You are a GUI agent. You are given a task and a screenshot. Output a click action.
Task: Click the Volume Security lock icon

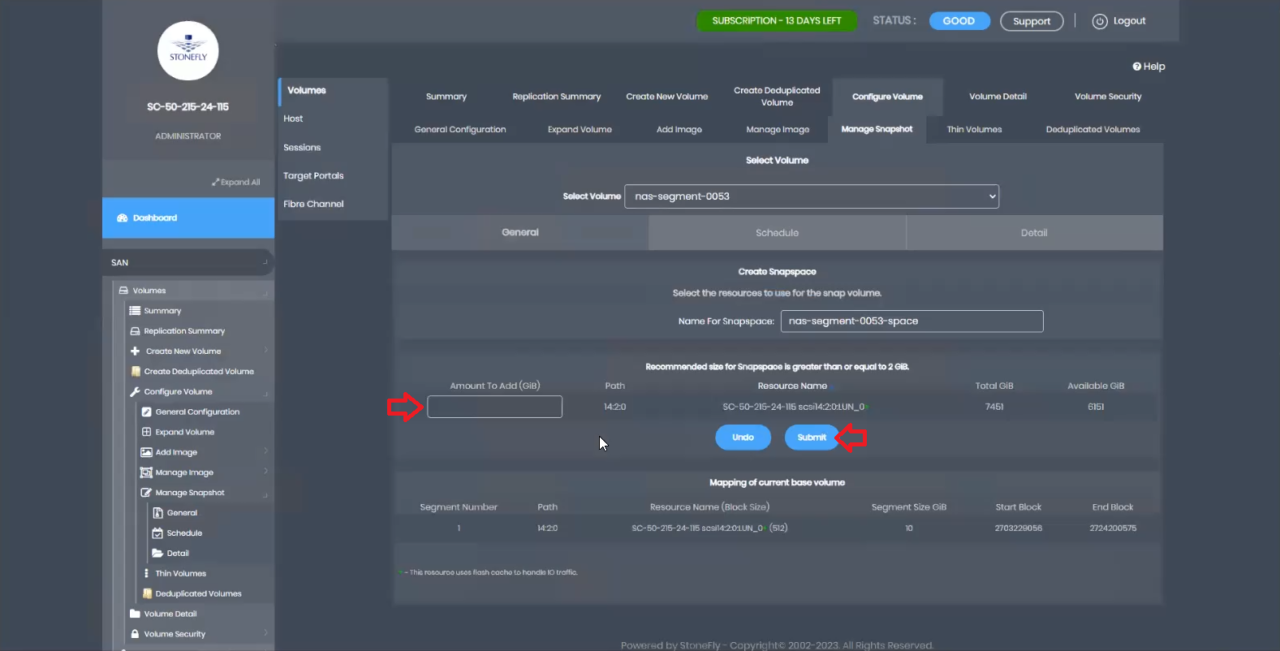[134, 633]
